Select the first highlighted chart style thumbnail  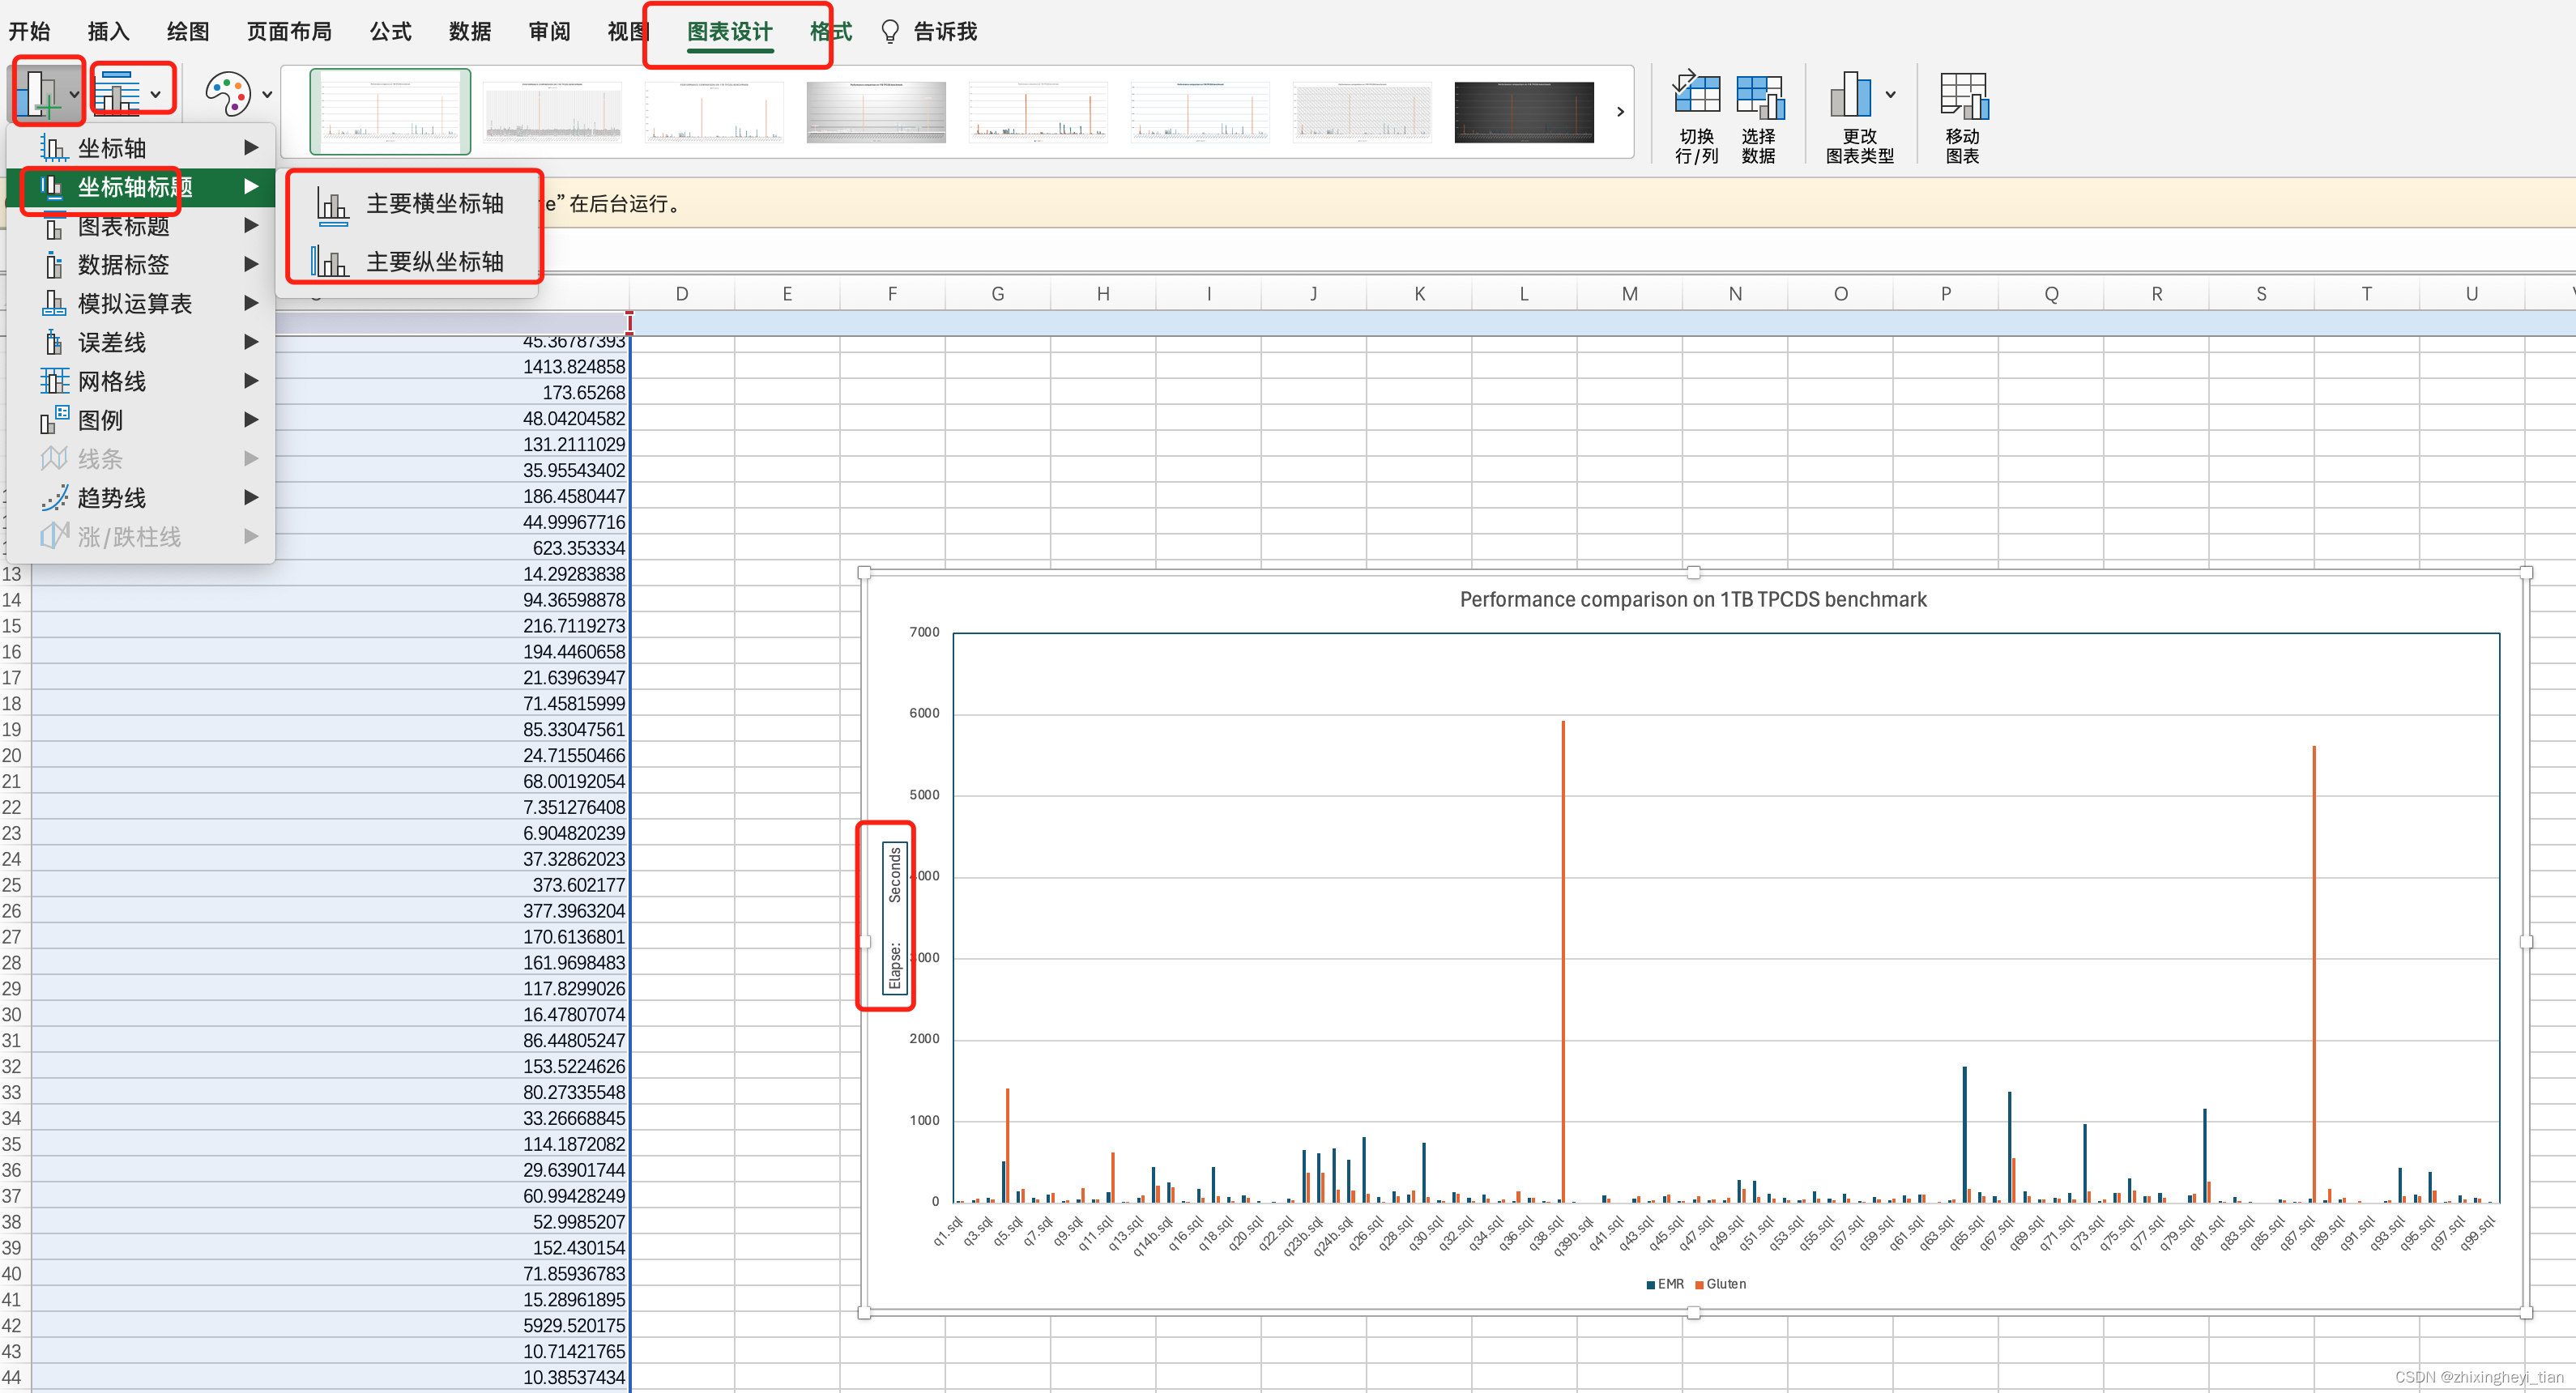coord(390,112)
